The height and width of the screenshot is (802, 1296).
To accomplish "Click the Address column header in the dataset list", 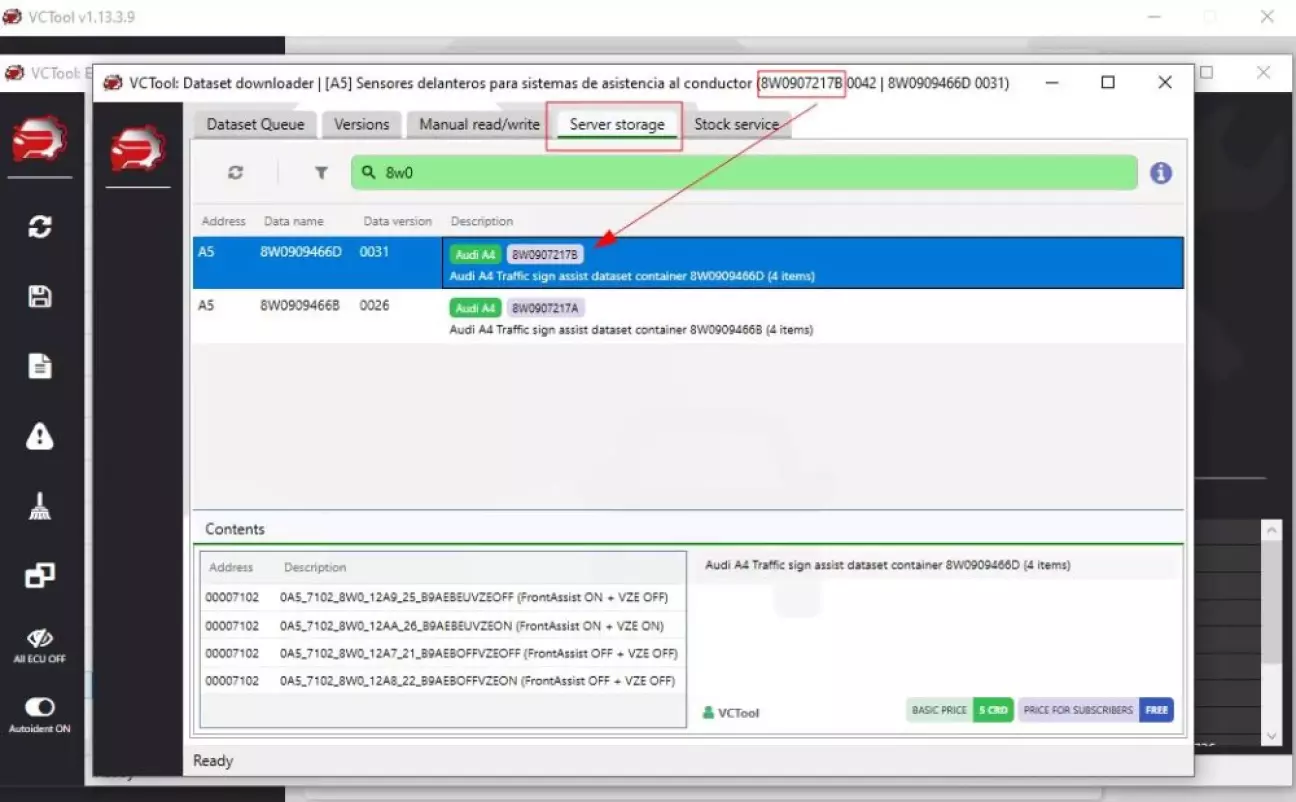I will pyautogui.click(x=223, y=221).
